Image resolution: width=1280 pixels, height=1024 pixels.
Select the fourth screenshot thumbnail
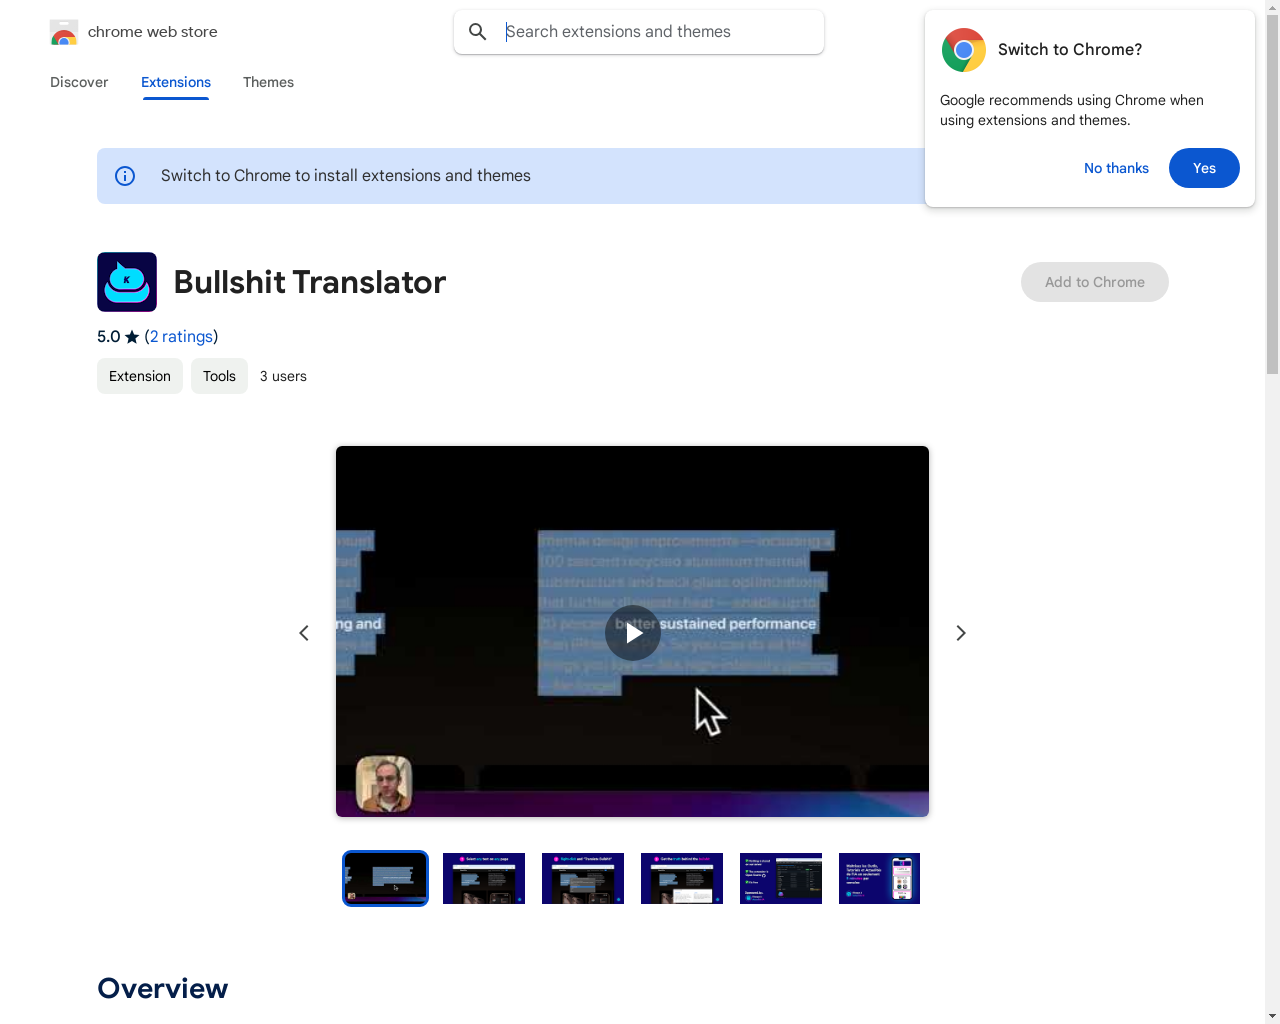coord(682,878)
